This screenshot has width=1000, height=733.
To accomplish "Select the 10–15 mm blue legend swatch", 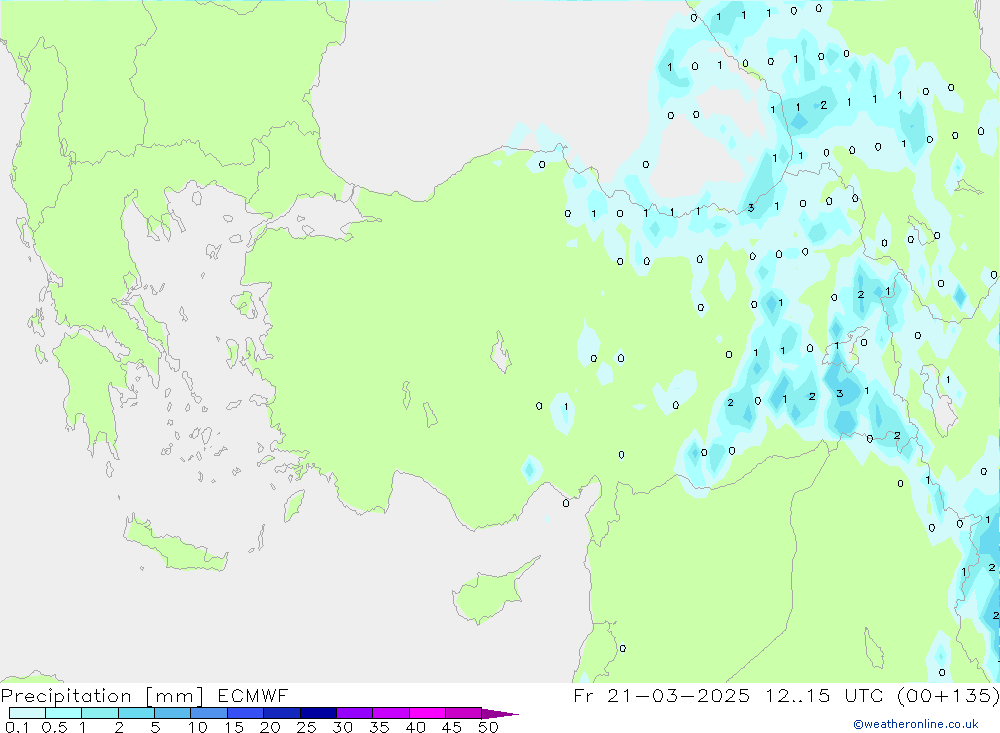I will [209, 713].
